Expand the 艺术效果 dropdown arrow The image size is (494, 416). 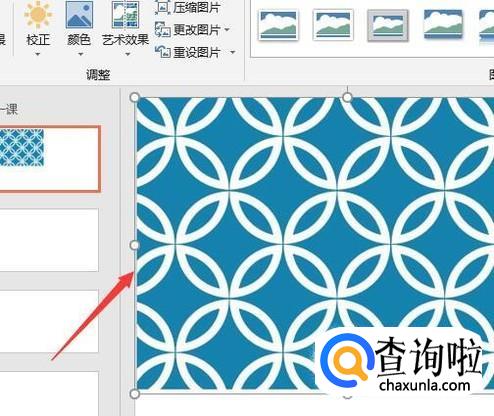(x=128, y=54)
